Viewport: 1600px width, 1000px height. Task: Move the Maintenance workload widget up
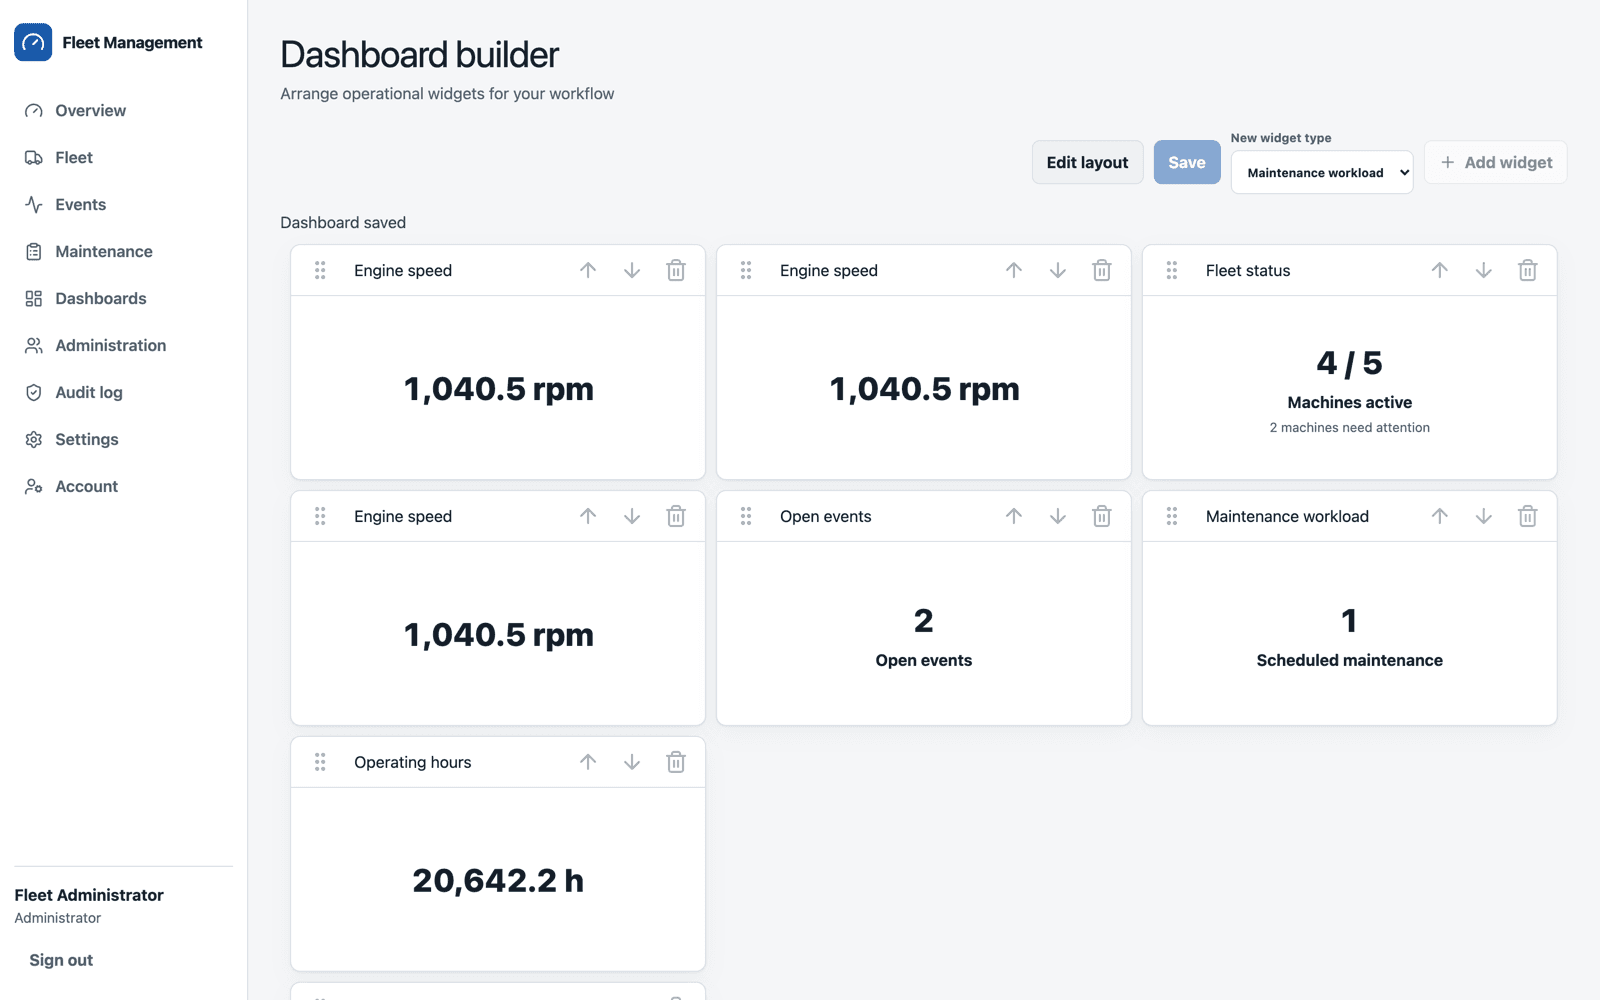pos(1440,517)
